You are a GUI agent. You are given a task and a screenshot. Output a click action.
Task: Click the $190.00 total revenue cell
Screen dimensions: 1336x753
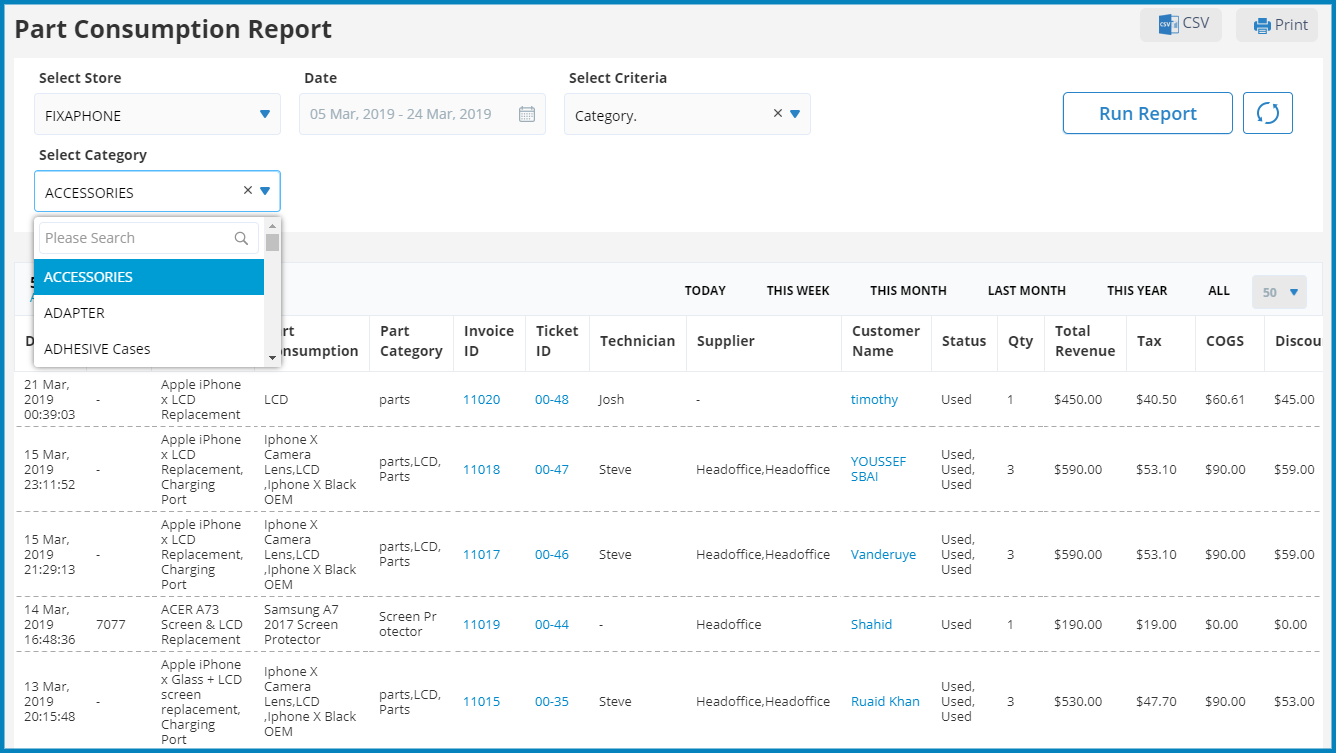(1078, 624)
